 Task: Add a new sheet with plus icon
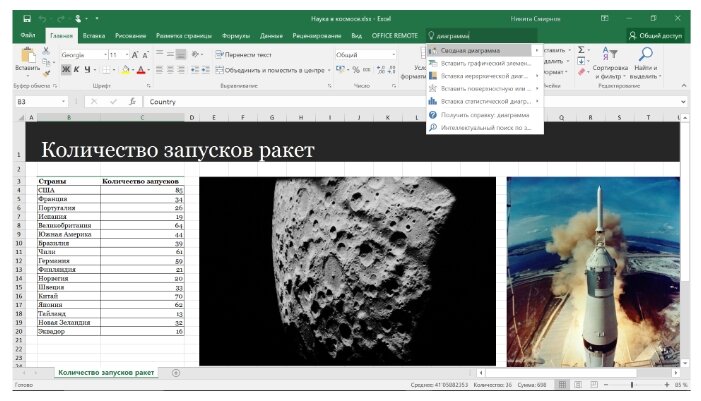(x=176, y=373)
